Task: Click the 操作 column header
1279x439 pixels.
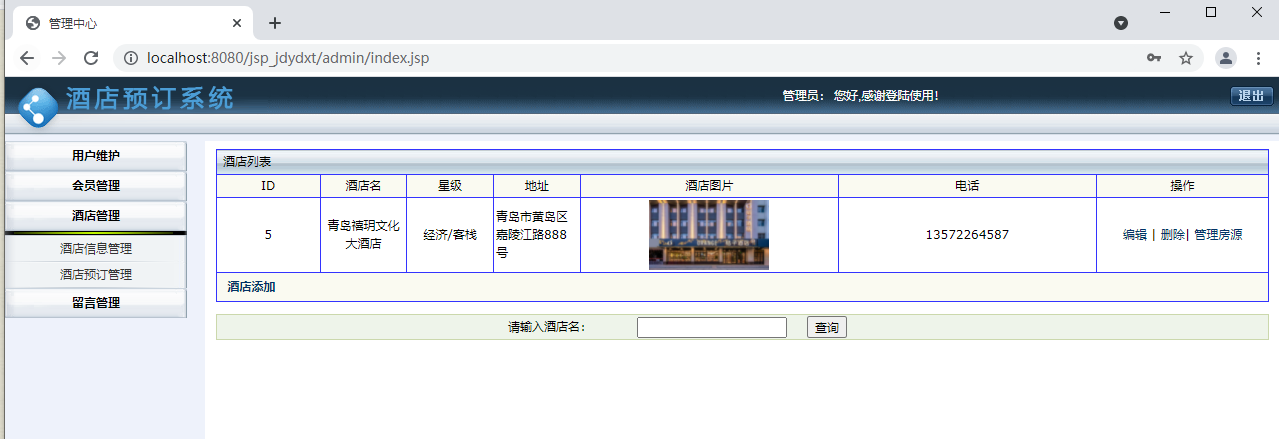Action: (x=1182, y=186)
